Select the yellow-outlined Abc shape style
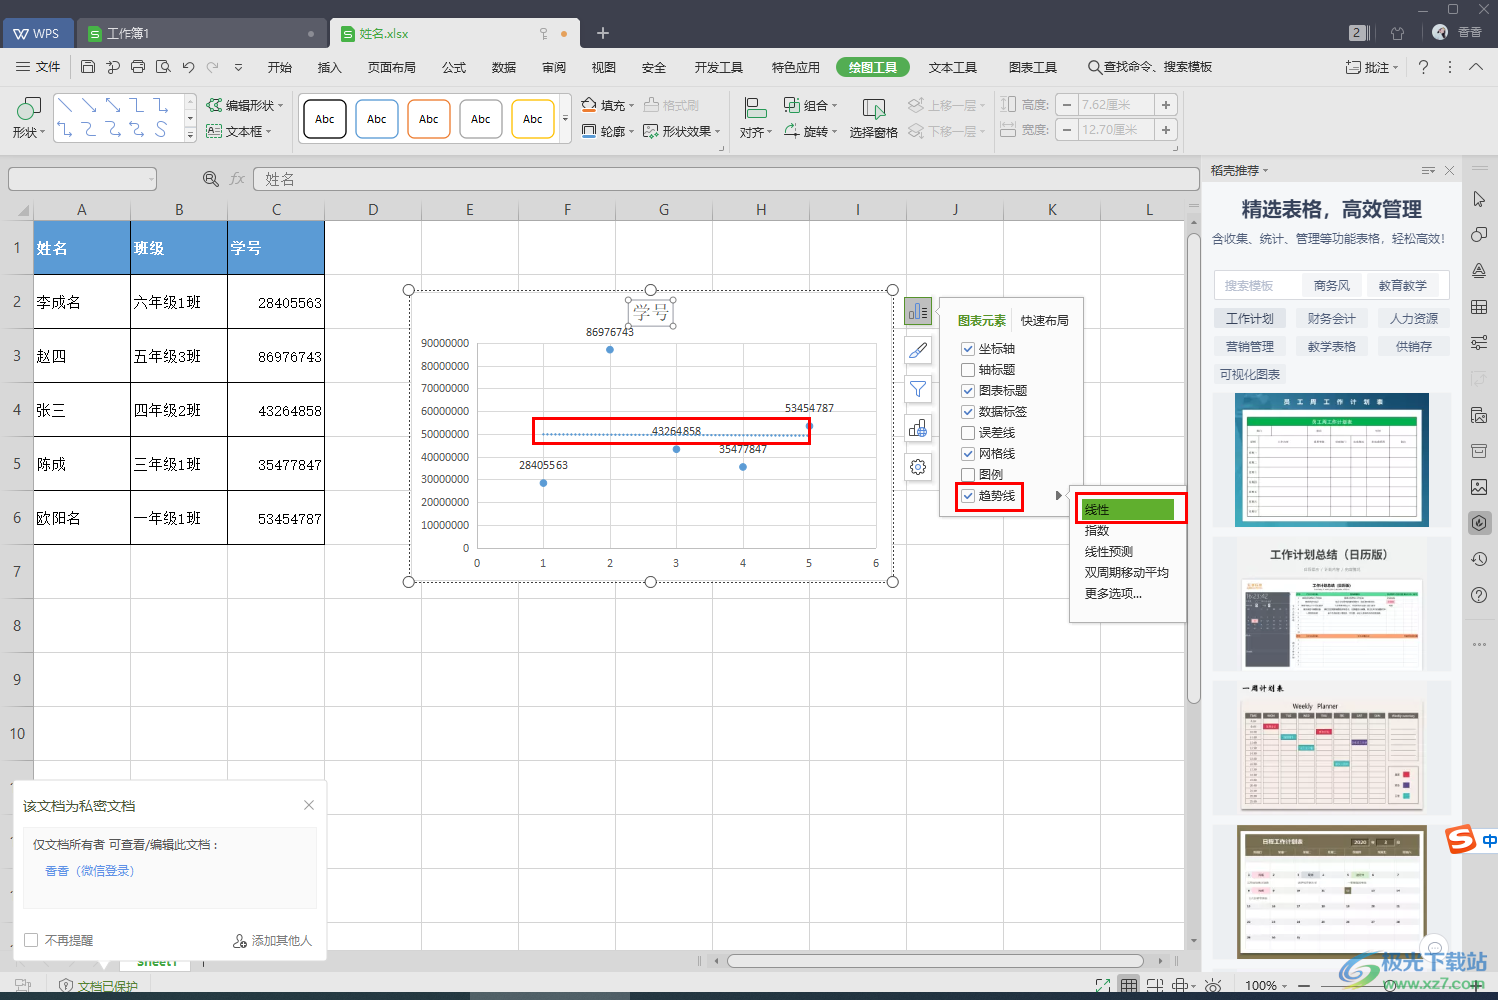 [x=533, y=119]
